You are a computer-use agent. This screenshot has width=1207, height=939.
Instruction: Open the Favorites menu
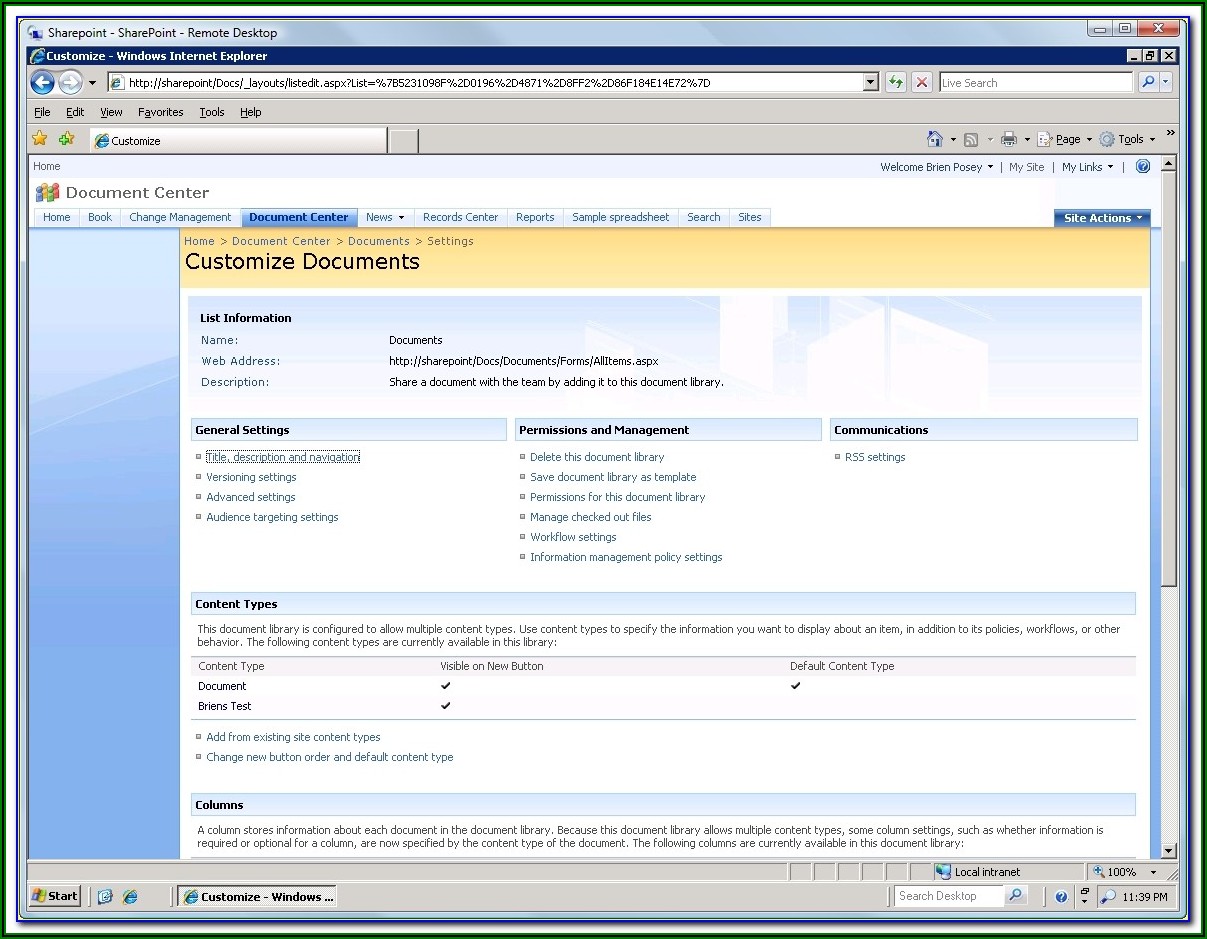coord(160,112)
